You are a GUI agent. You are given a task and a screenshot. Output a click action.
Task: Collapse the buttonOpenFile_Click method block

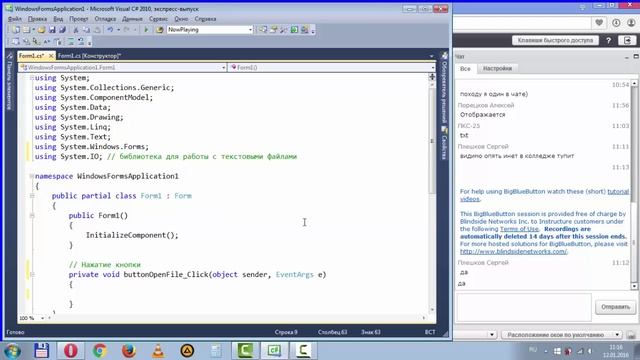[x=32, y=275]
